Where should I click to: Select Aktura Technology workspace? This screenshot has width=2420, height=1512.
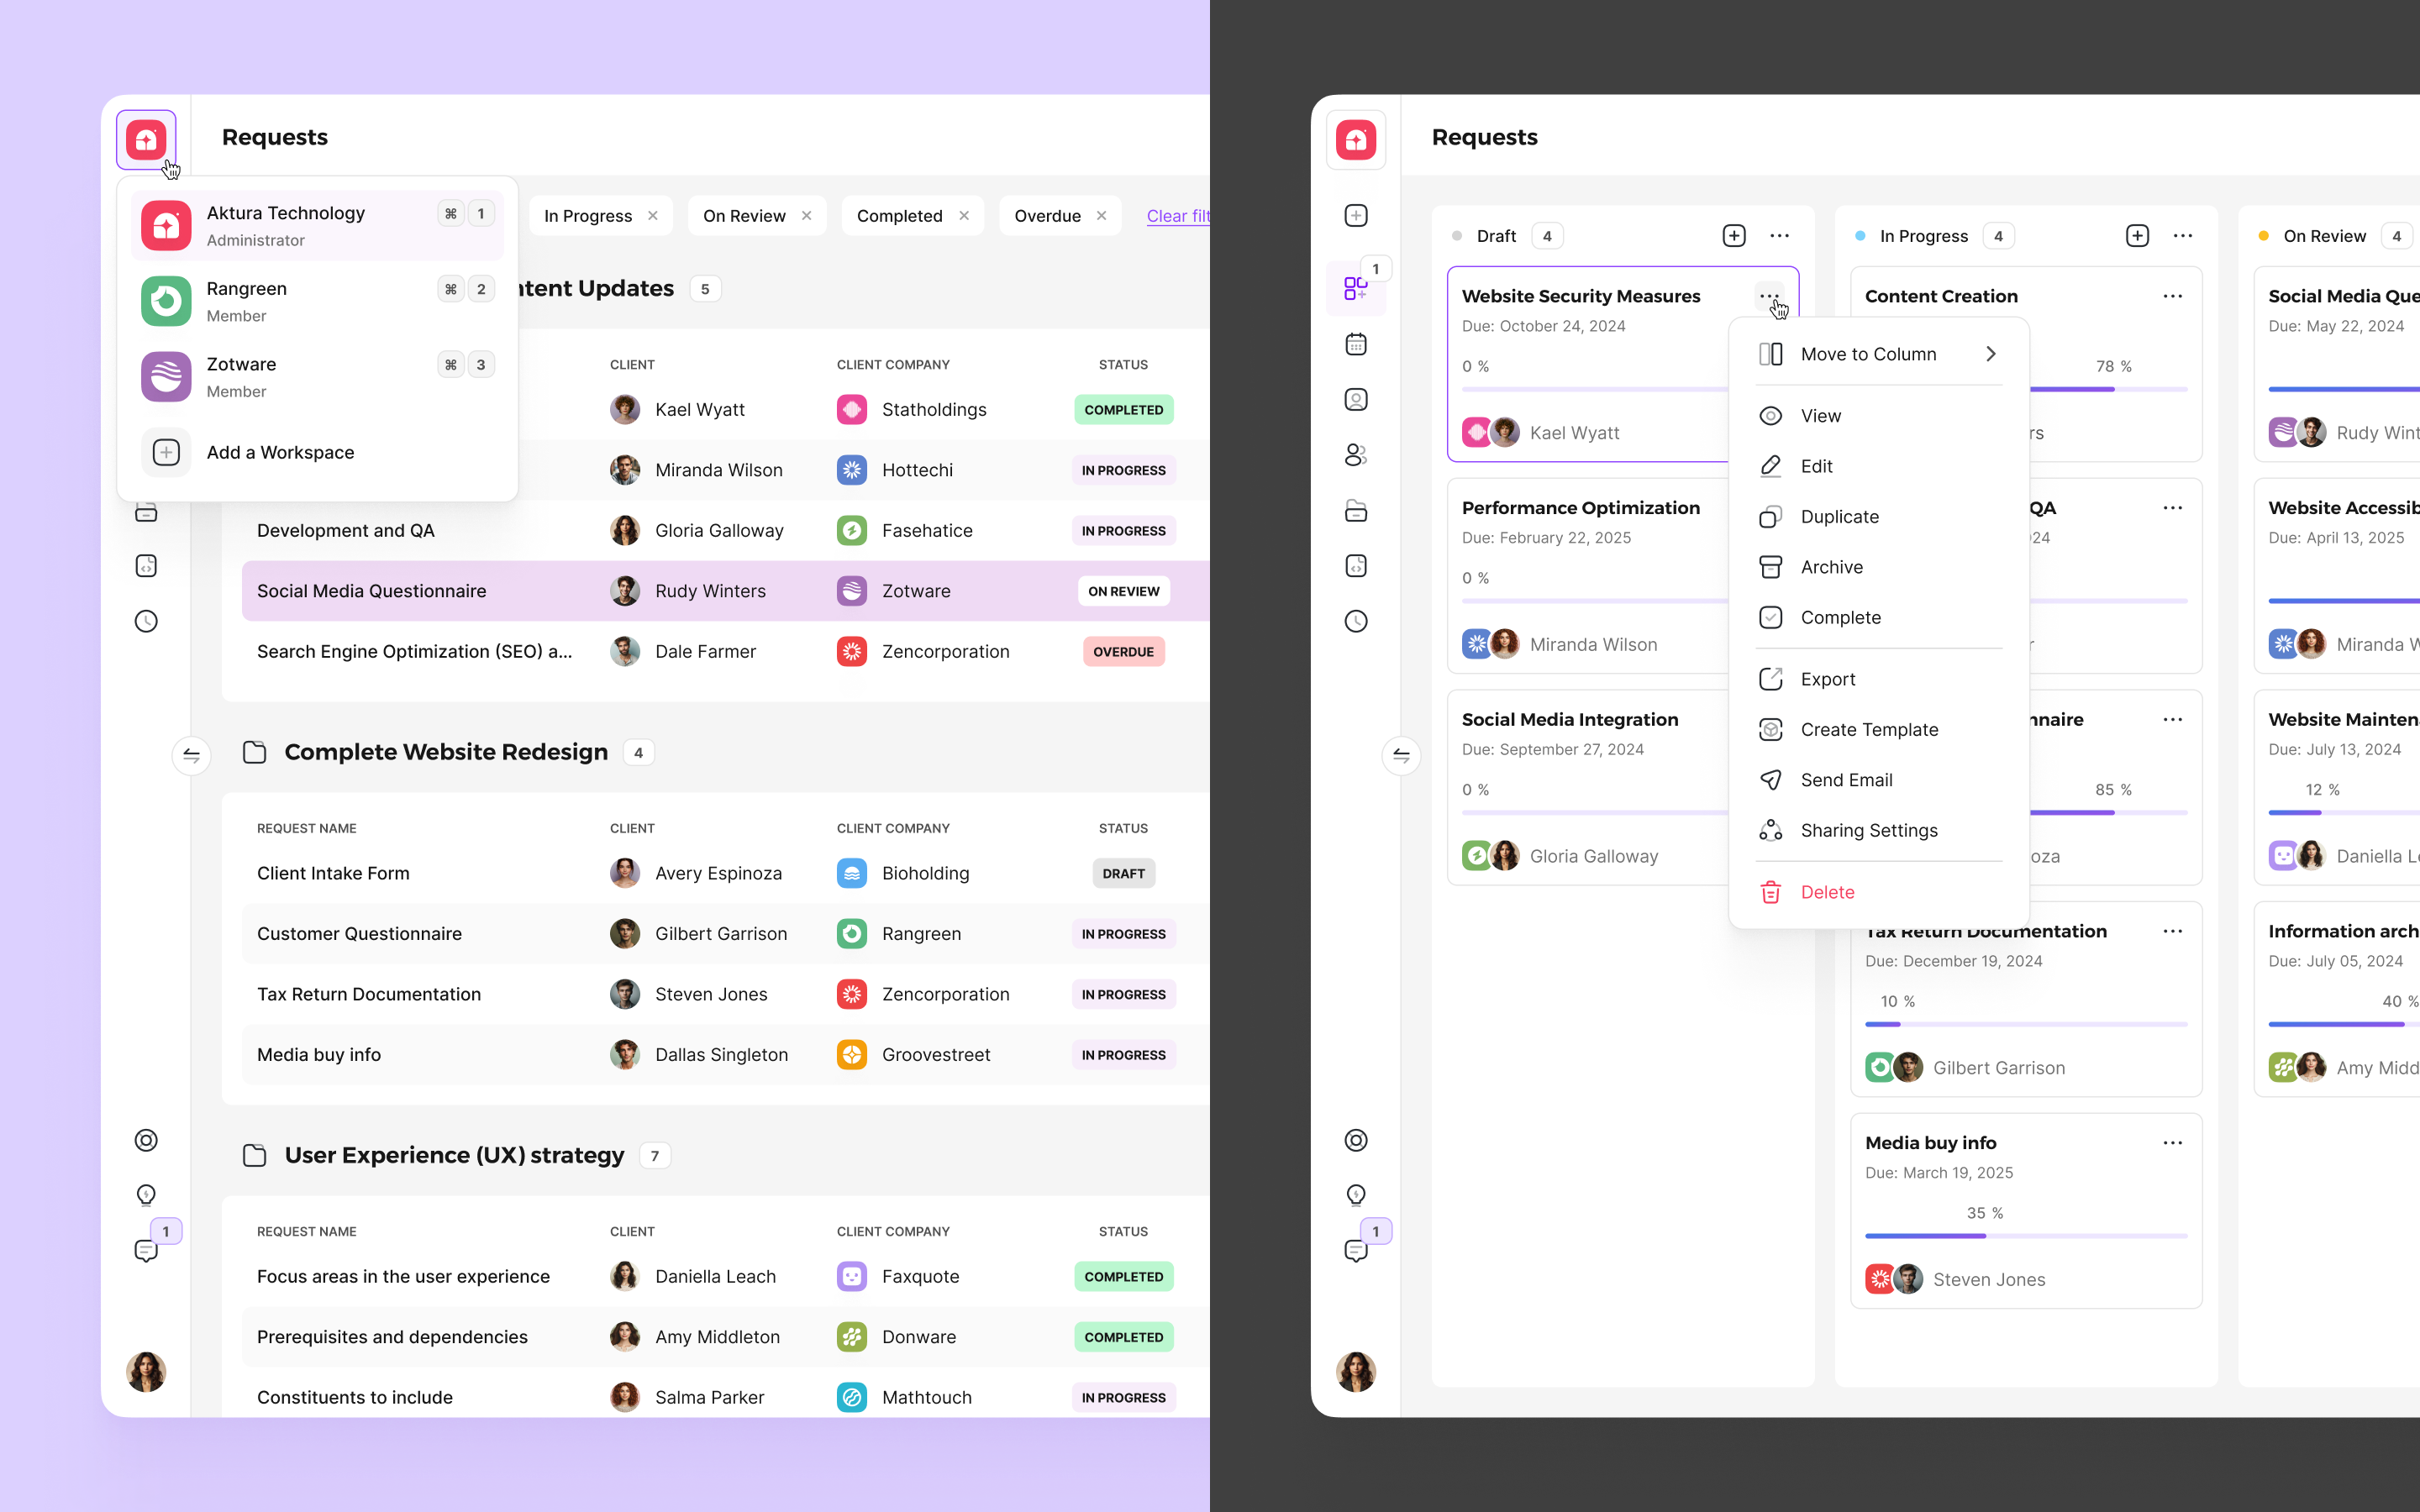[317, 226]
